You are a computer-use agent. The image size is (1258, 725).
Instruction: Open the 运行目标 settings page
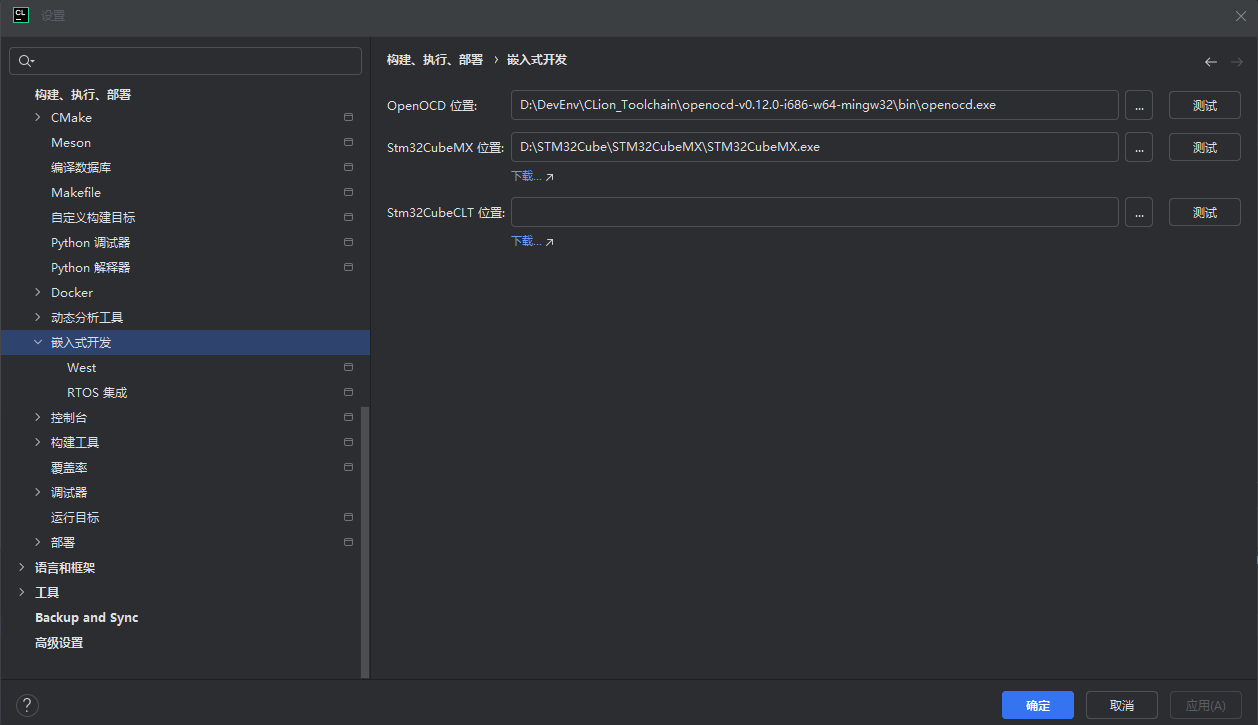tap(75, 517)
